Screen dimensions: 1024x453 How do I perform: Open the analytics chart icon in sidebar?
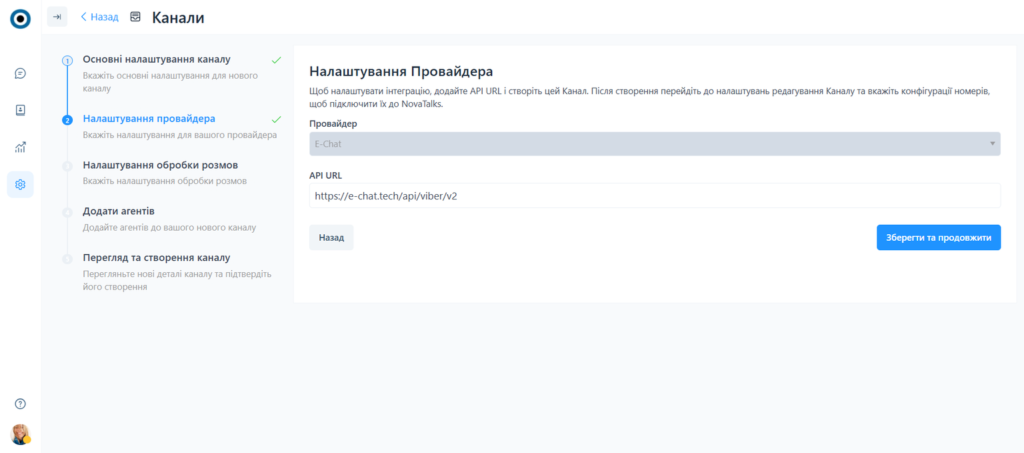point(20,147)
